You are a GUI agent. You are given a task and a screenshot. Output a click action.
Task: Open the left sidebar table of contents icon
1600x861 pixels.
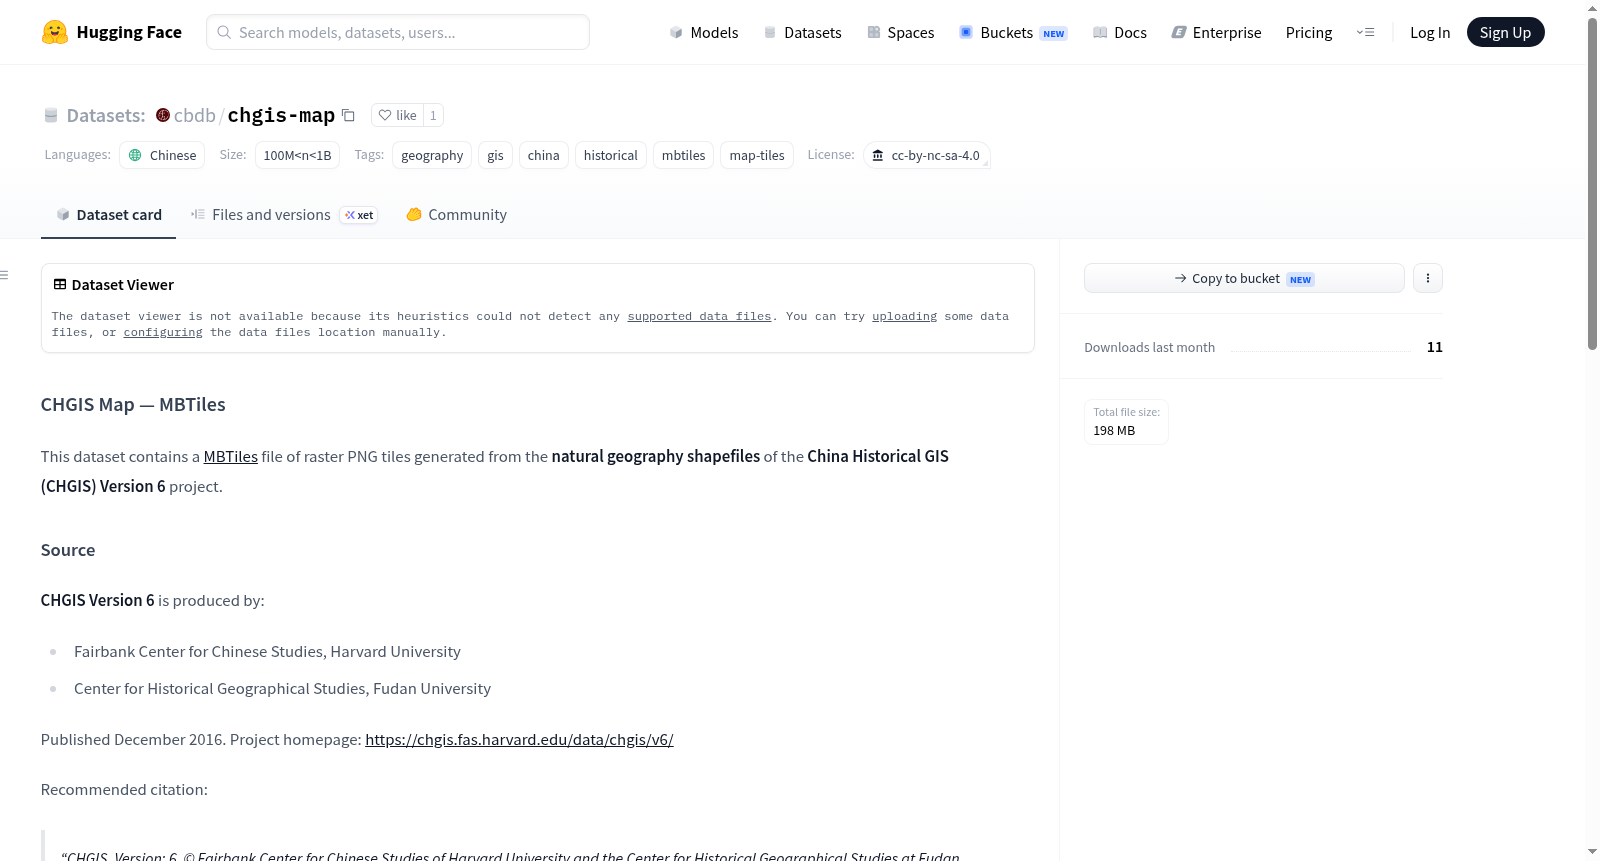coord(5,275)
